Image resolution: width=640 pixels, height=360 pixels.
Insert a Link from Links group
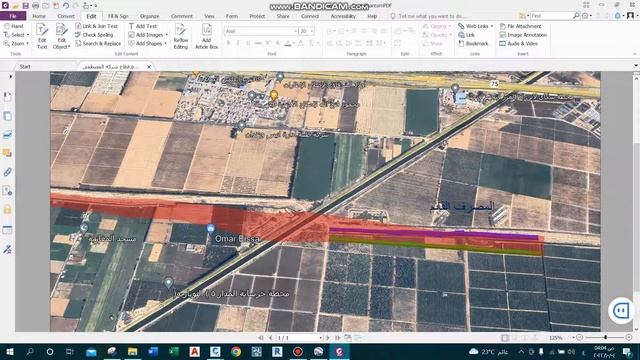pyautogui.click(x=466, y=35)
